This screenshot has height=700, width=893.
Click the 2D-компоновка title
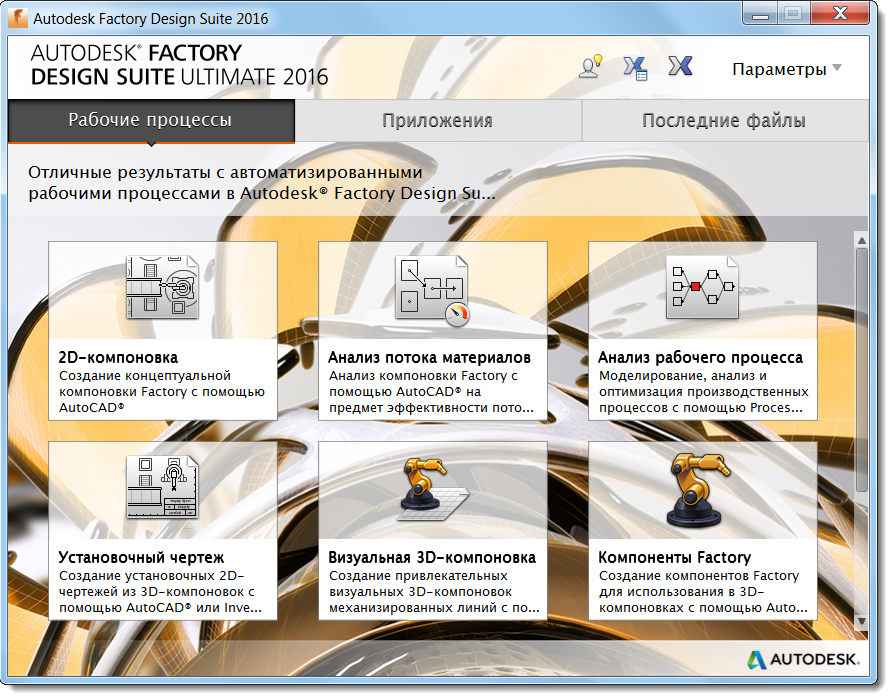coord(118,358)
